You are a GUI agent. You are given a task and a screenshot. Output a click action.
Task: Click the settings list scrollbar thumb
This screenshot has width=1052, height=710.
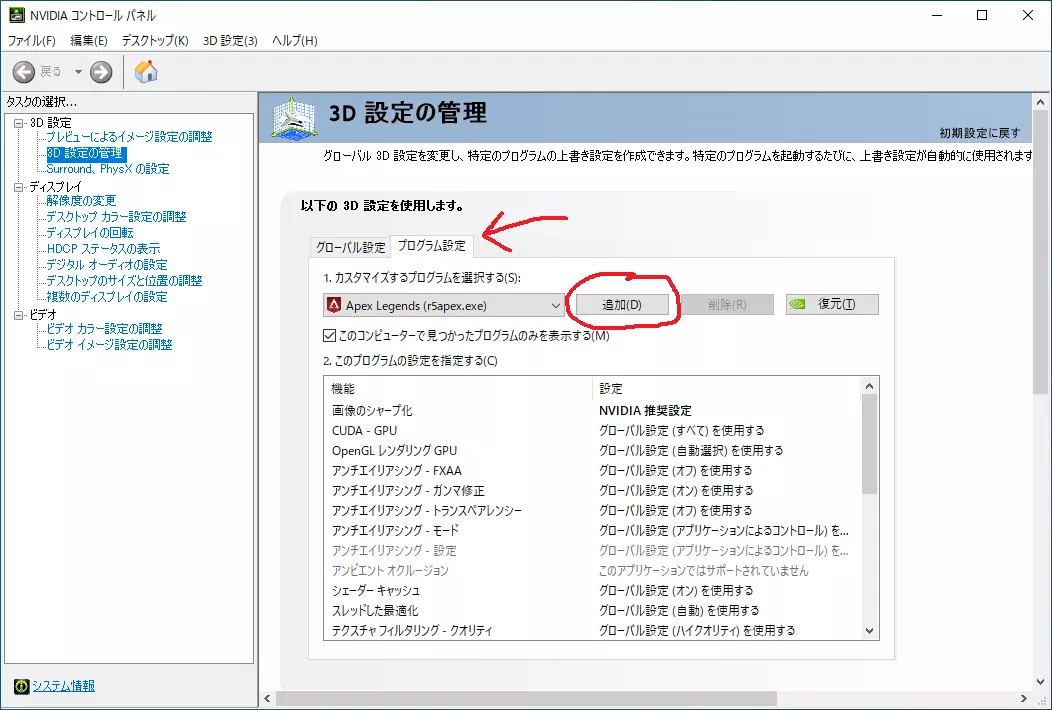[x=870, y=444]
